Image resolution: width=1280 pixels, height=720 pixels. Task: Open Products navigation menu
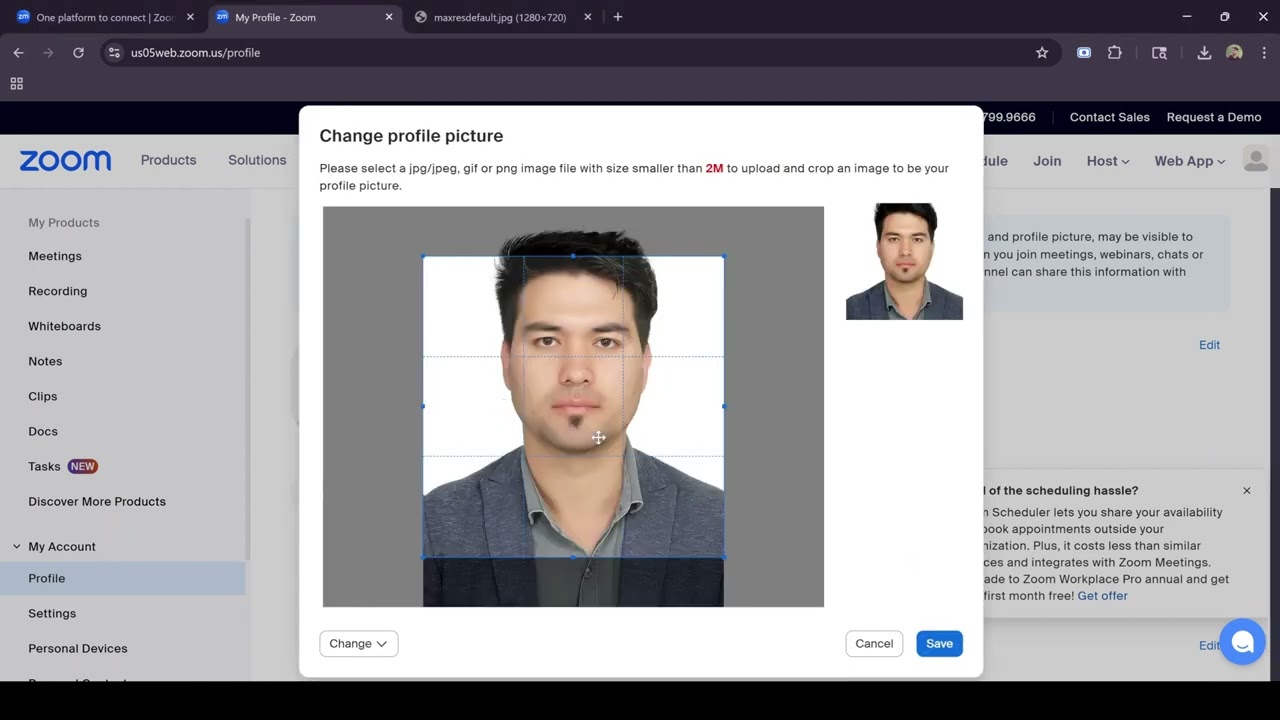(168, 160)
